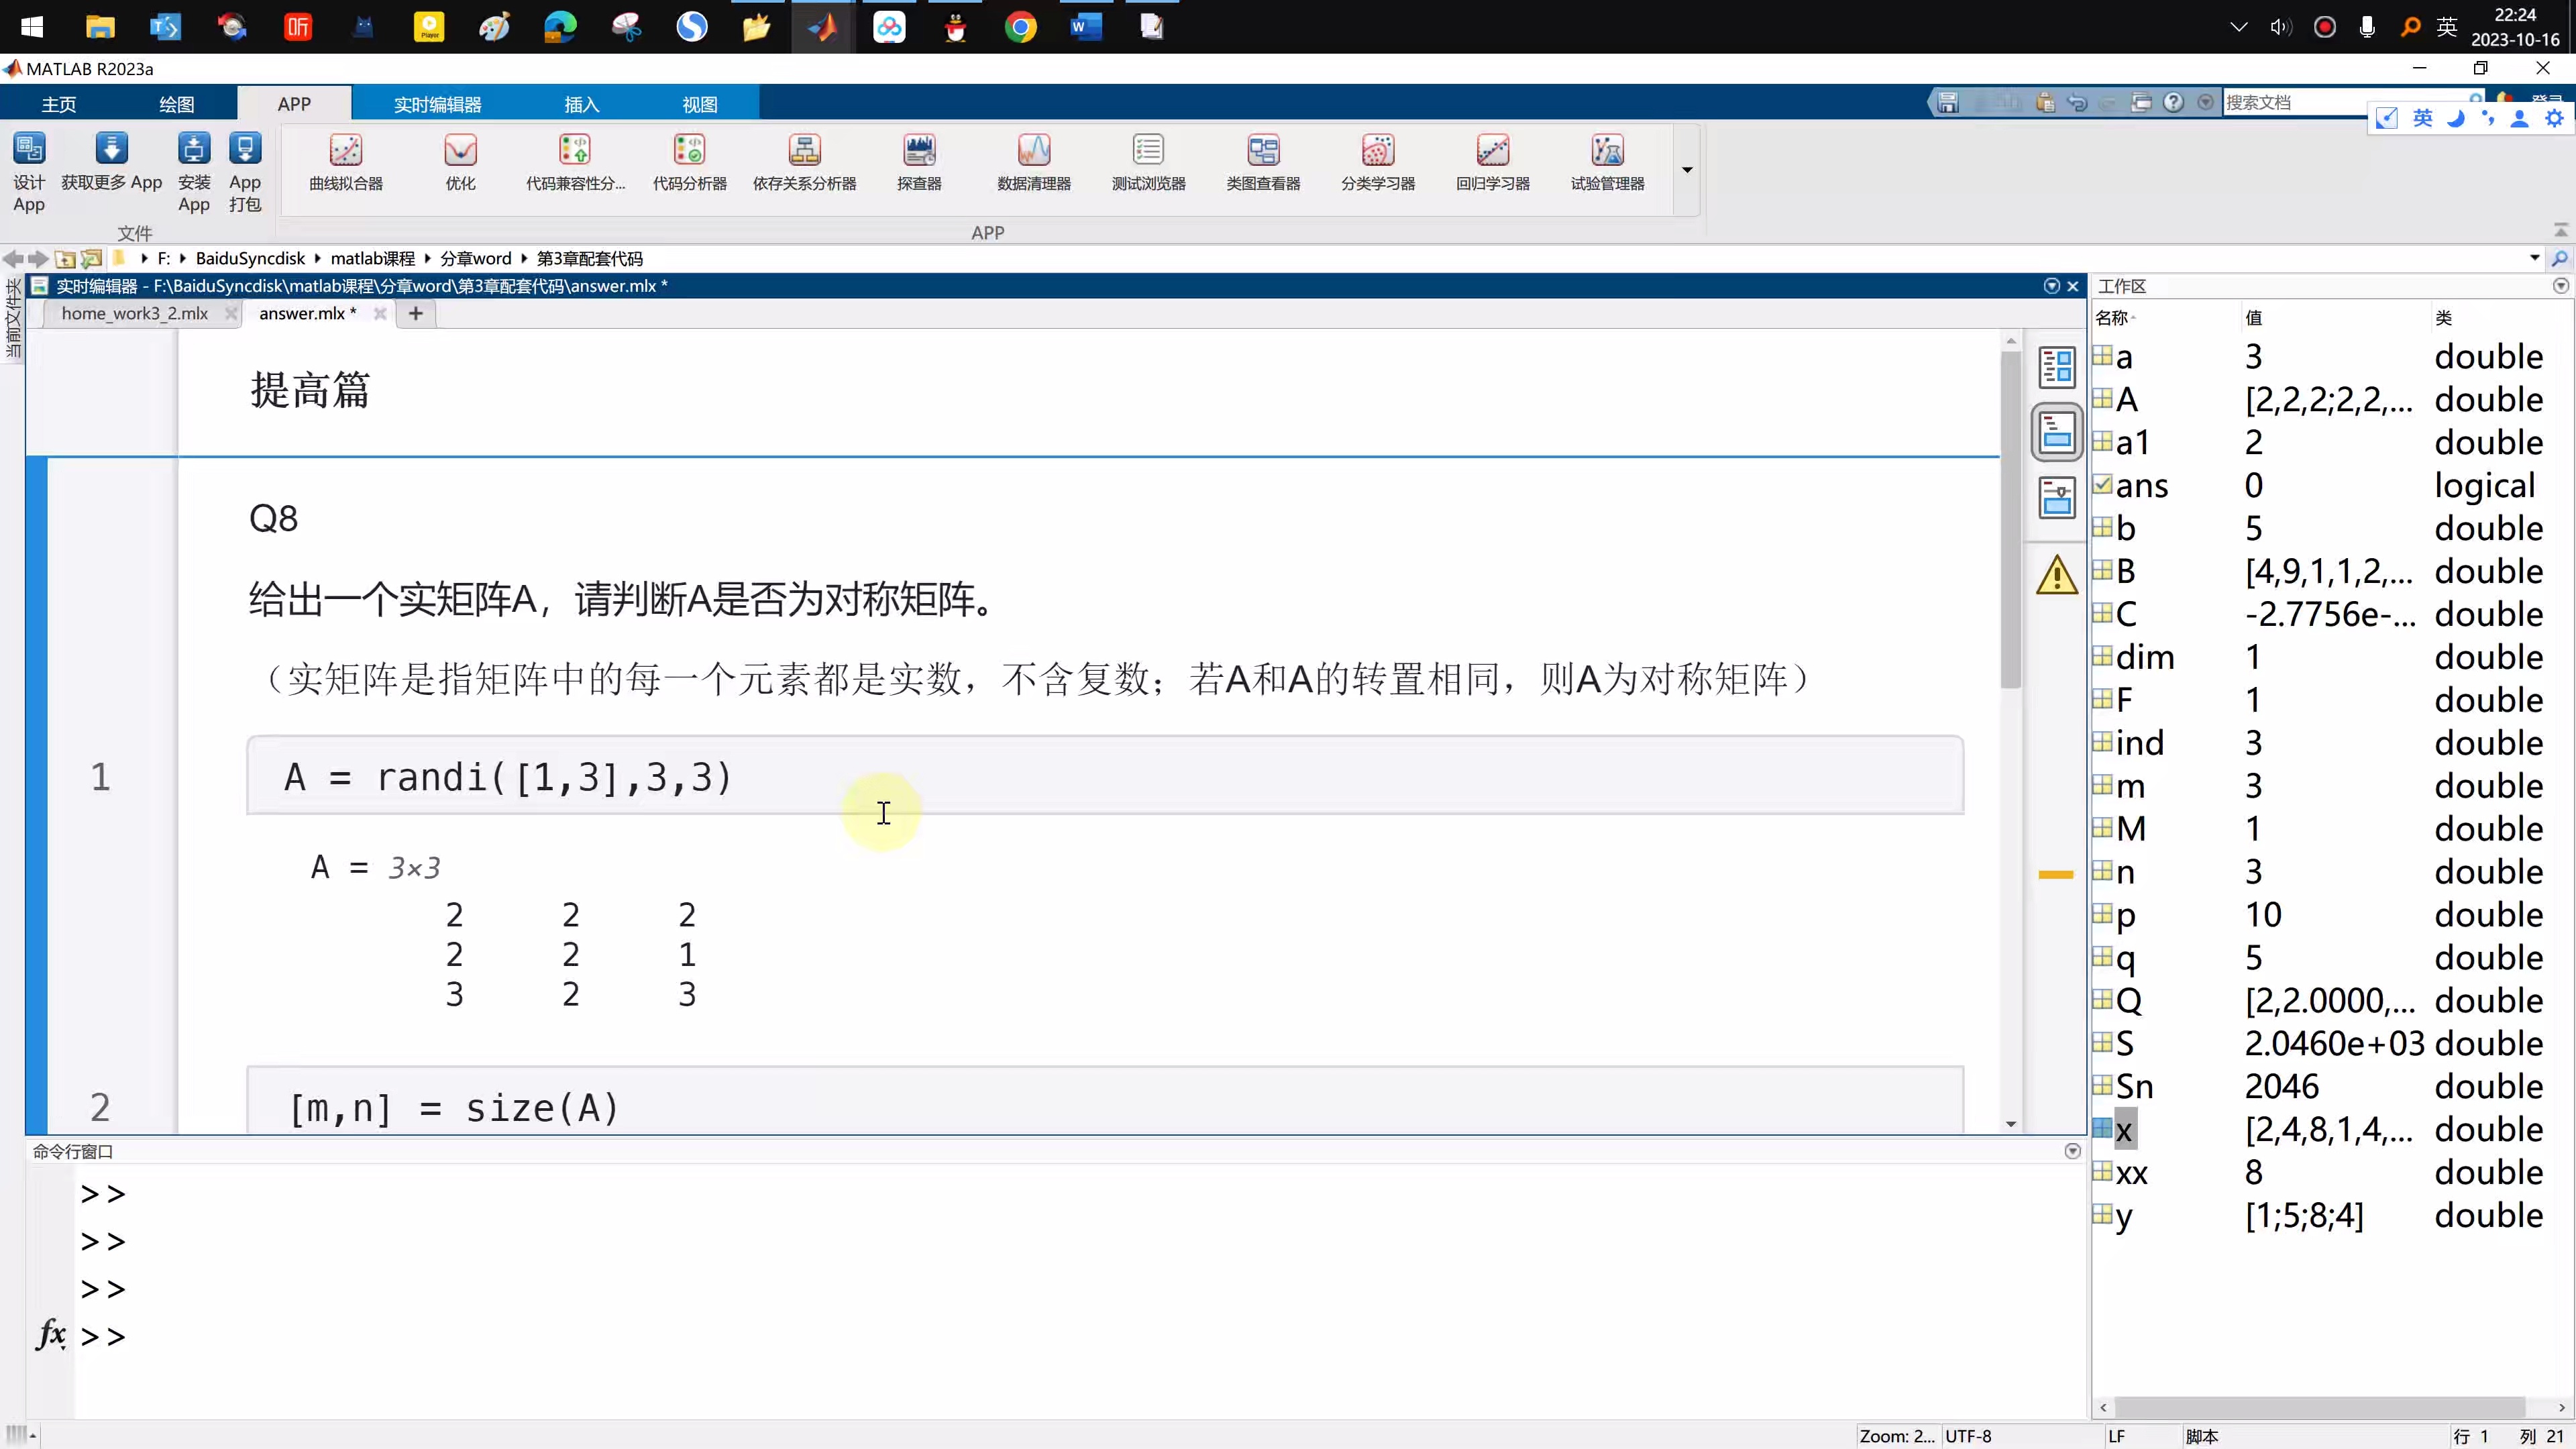Open the address bar history dropdown
The image size is (2576, 1449).
[x=2533, y=258]
